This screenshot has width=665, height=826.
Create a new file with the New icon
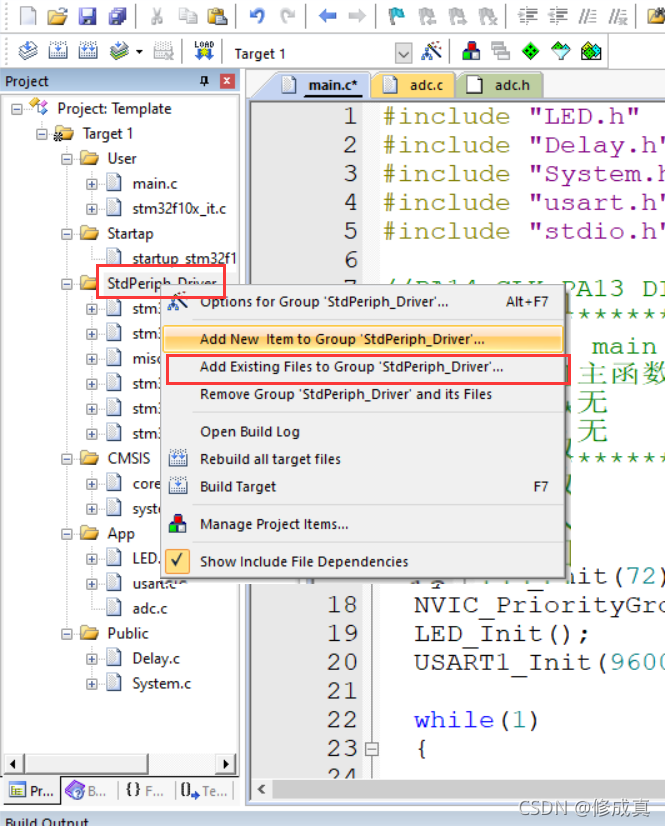pos(27,16)
